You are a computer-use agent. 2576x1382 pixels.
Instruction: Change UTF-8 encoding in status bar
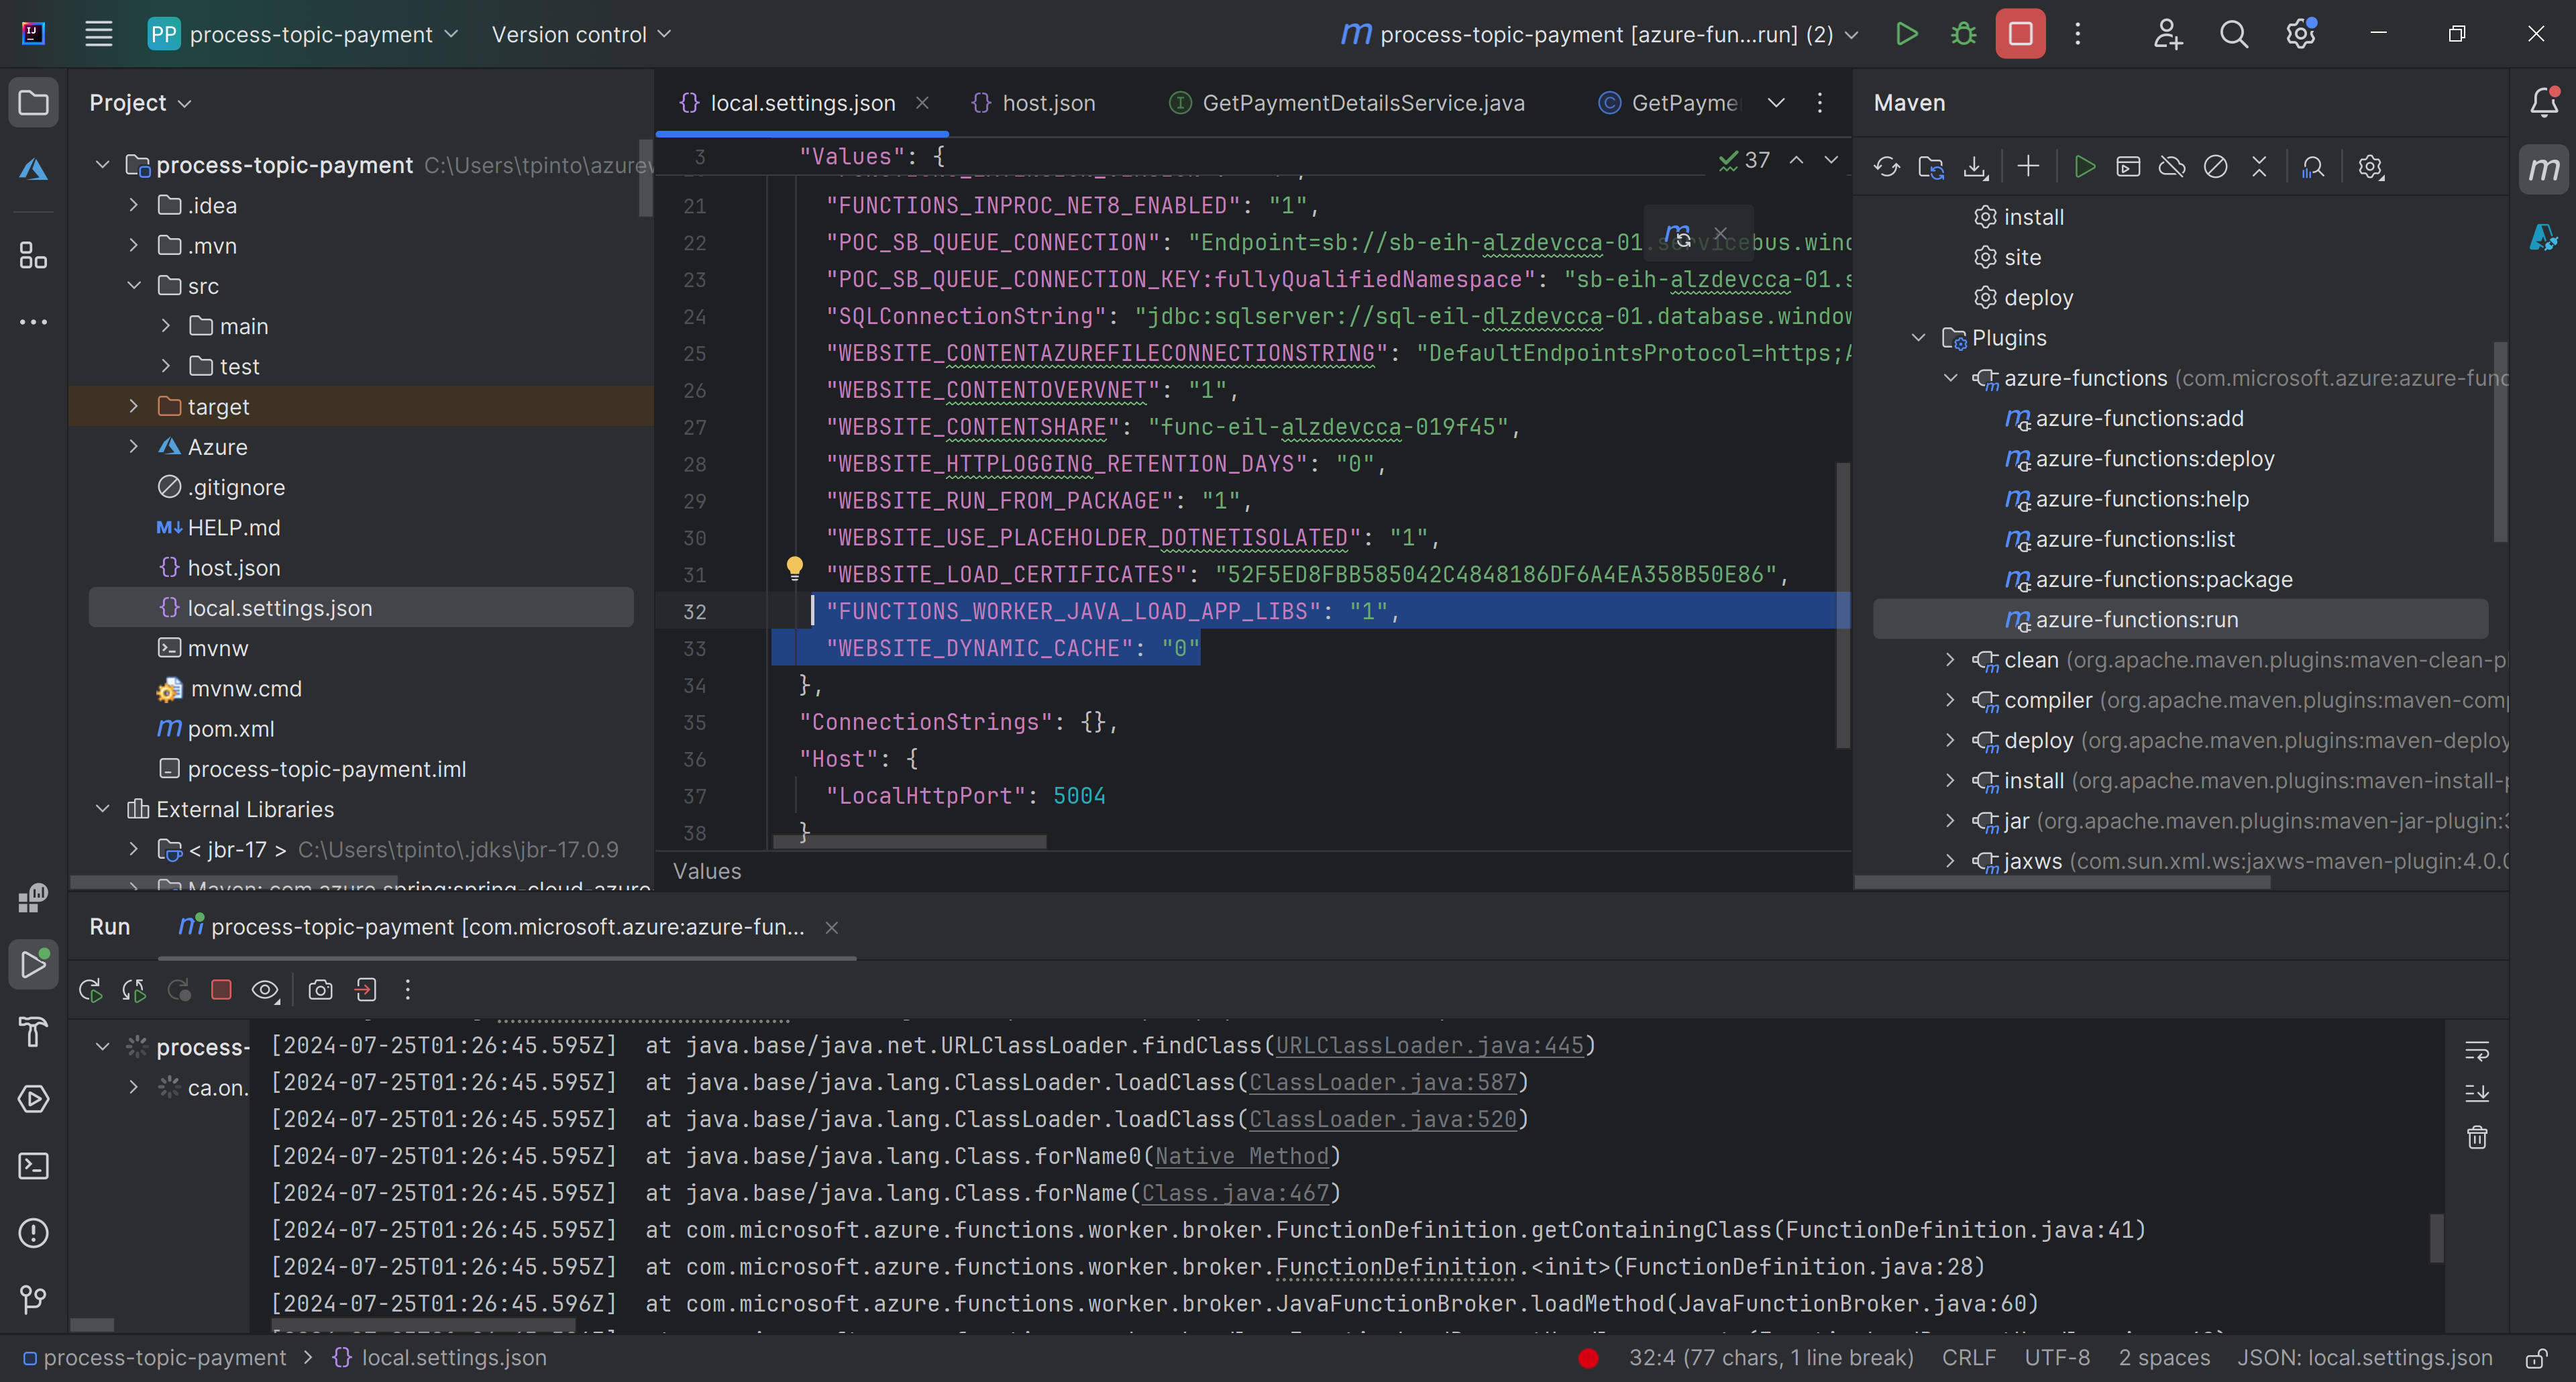click(x=2056, y=1358)
